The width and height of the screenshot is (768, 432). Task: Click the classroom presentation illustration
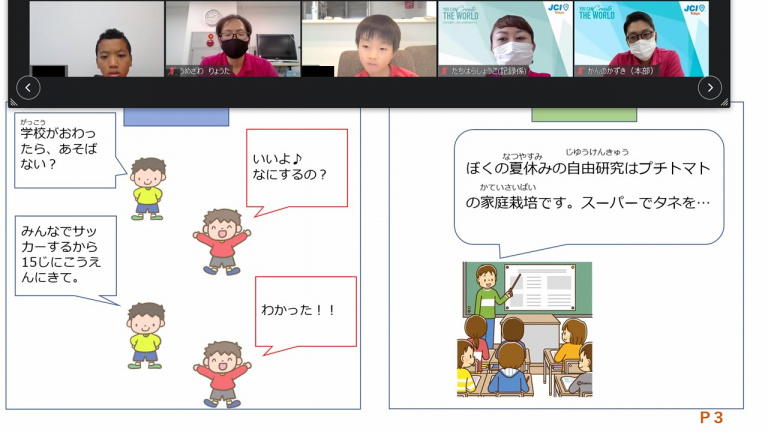click(525, 328)
